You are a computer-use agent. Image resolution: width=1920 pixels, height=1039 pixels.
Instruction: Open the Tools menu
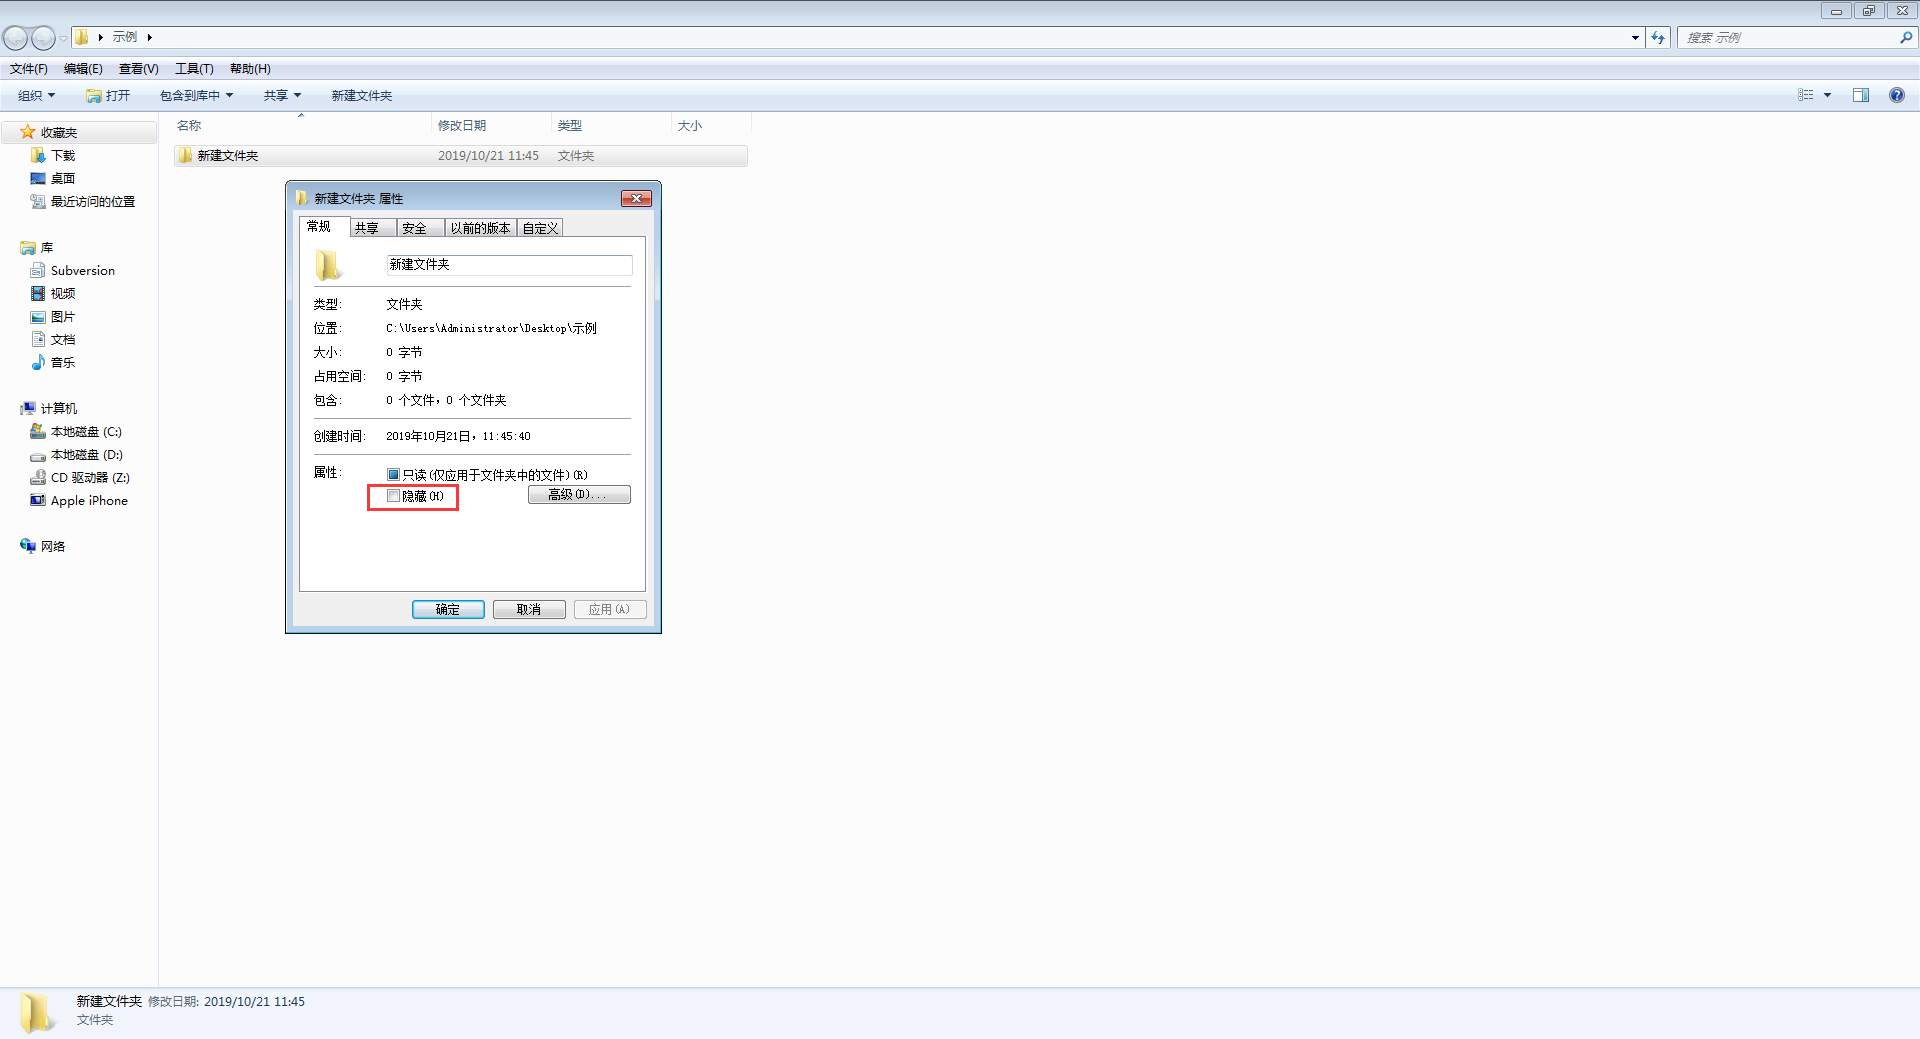pos(194,68)
